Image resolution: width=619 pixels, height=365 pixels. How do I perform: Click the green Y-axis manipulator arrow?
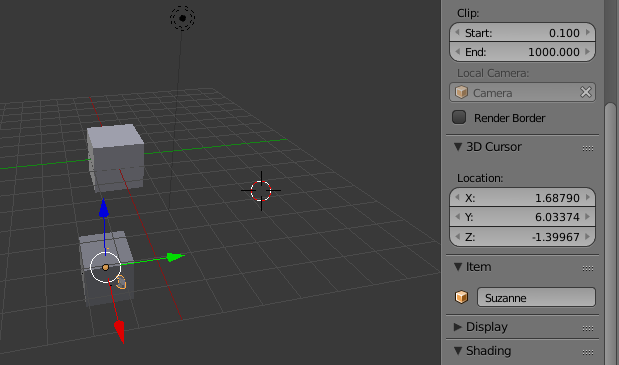coord(175,257)
